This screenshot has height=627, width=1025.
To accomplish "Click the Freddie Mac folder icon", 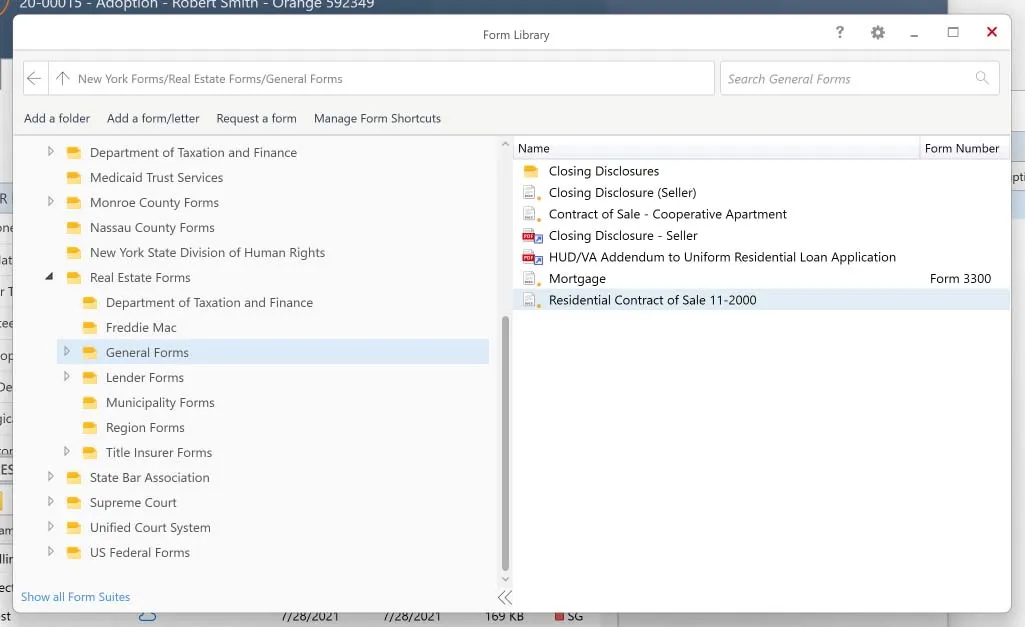I will (x=90, y=328).
